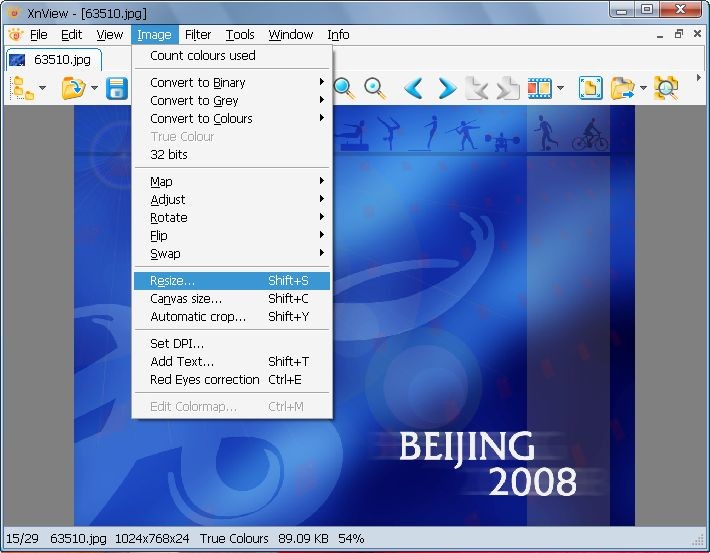Minimize the inner document window
This screenshot has width=710, height=553.
click(x=660, y=34)
